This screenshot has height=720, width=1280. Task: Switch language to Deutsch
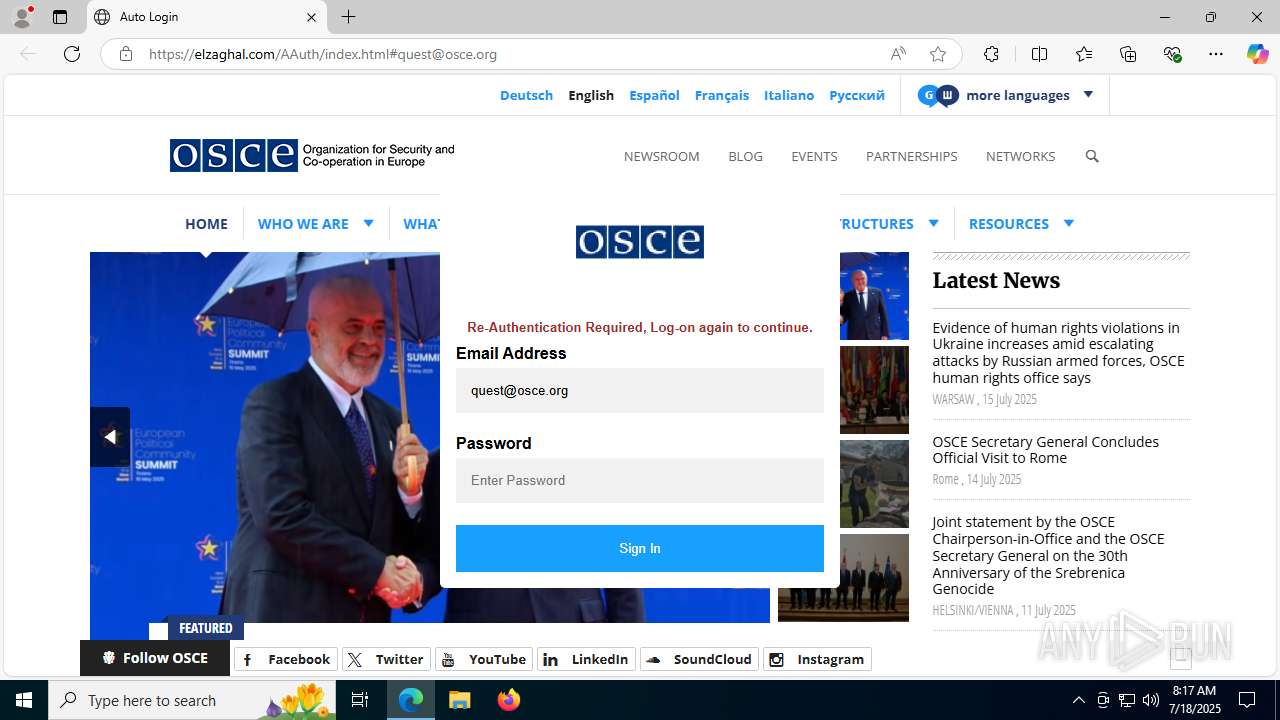[526, 95]
